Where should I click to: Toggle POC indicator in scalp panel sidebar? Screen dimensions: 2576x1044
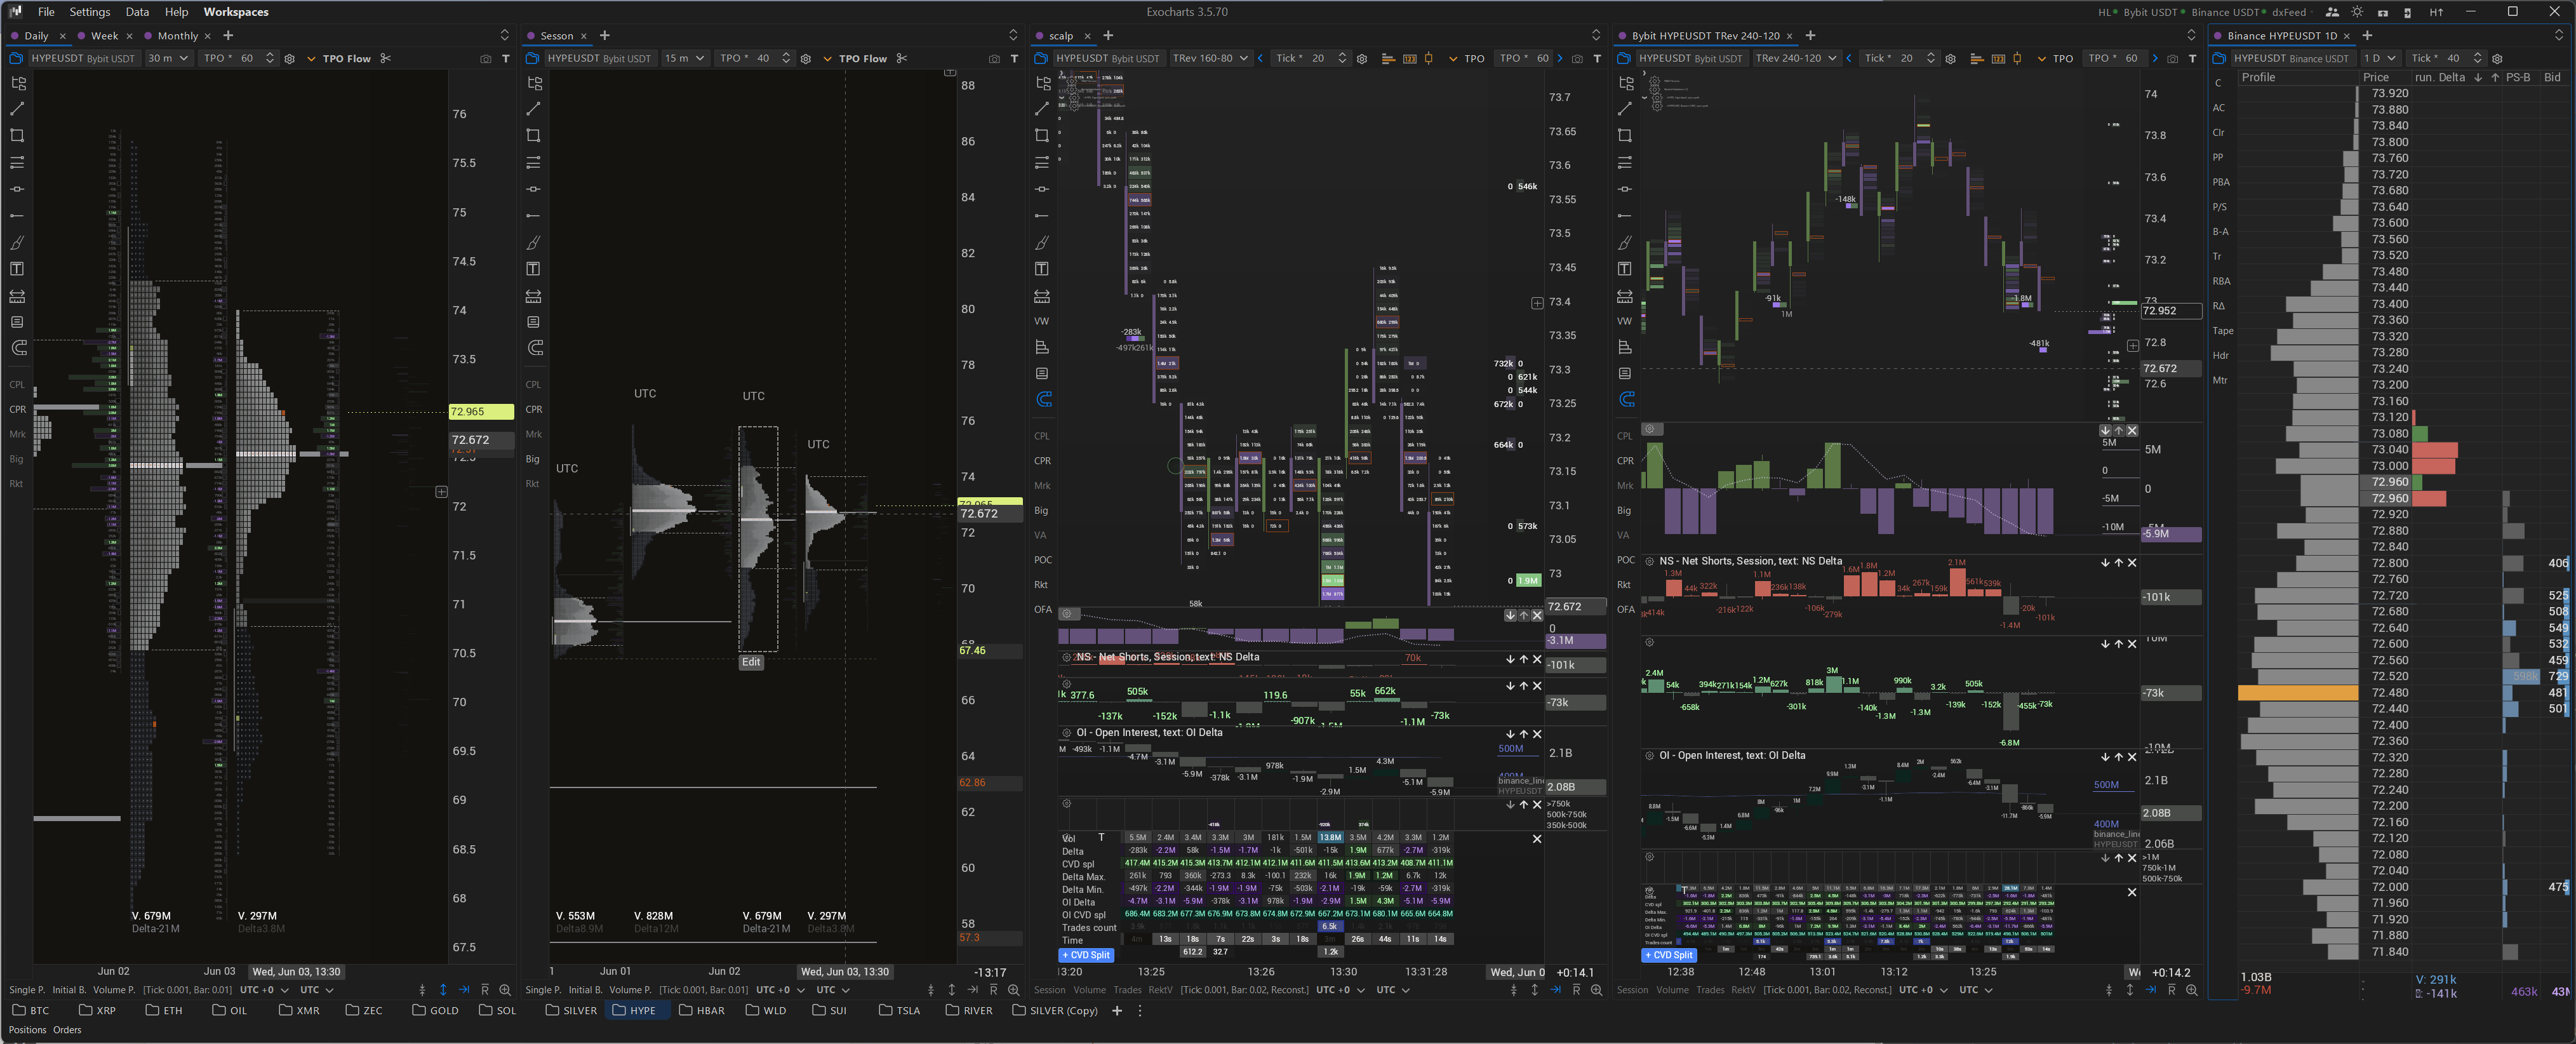1043,560
